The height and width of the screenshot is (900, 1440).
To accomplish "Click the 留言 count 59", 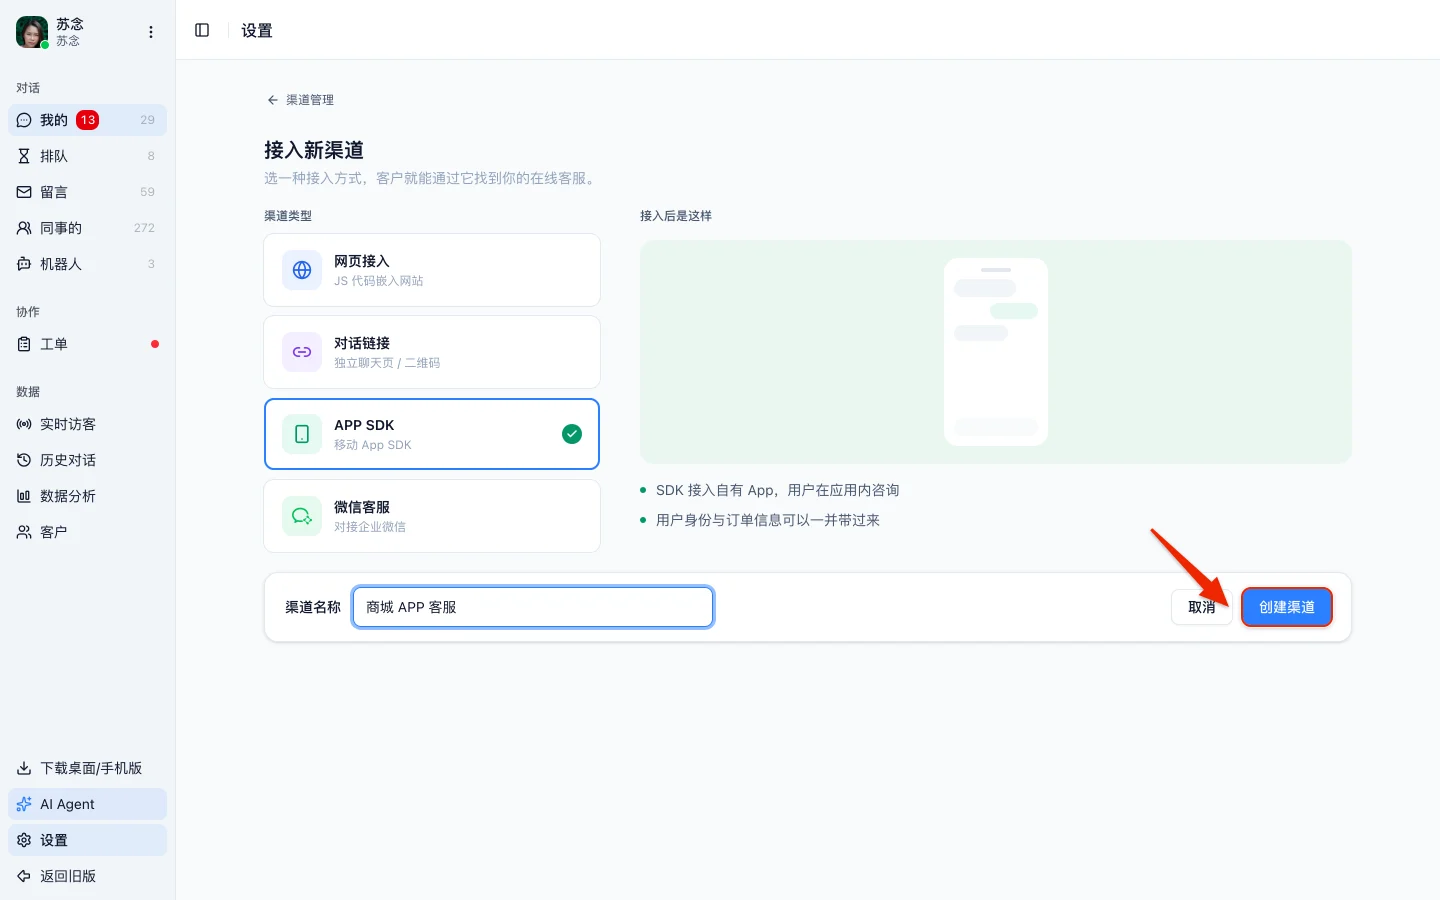I will coord(147,192).
